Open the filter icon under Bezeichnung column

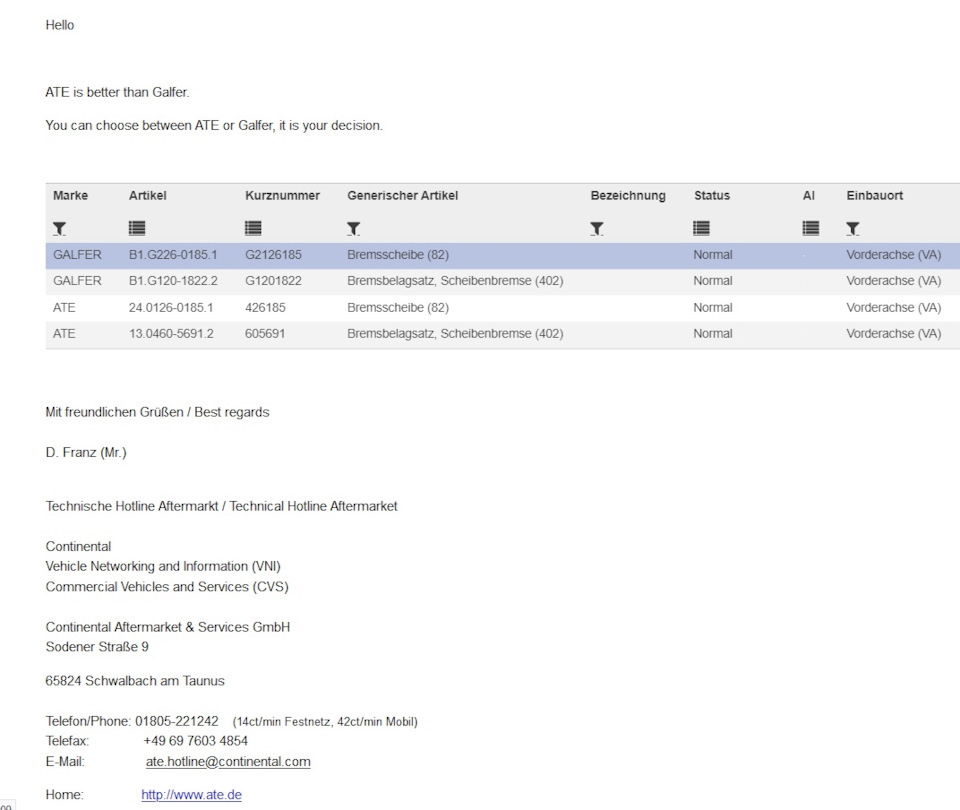[x=597, y=228]
